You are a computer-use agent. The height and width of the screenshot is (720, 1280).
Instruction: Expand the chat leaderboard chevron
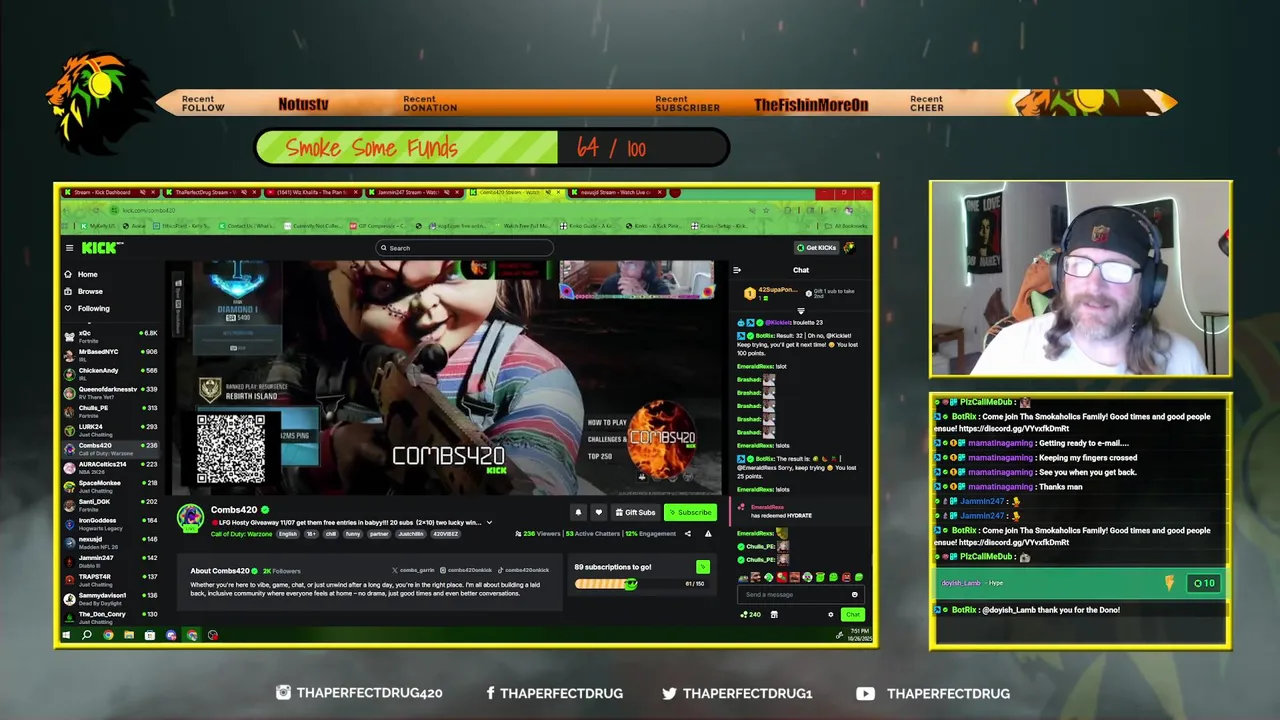click(800, 311)
